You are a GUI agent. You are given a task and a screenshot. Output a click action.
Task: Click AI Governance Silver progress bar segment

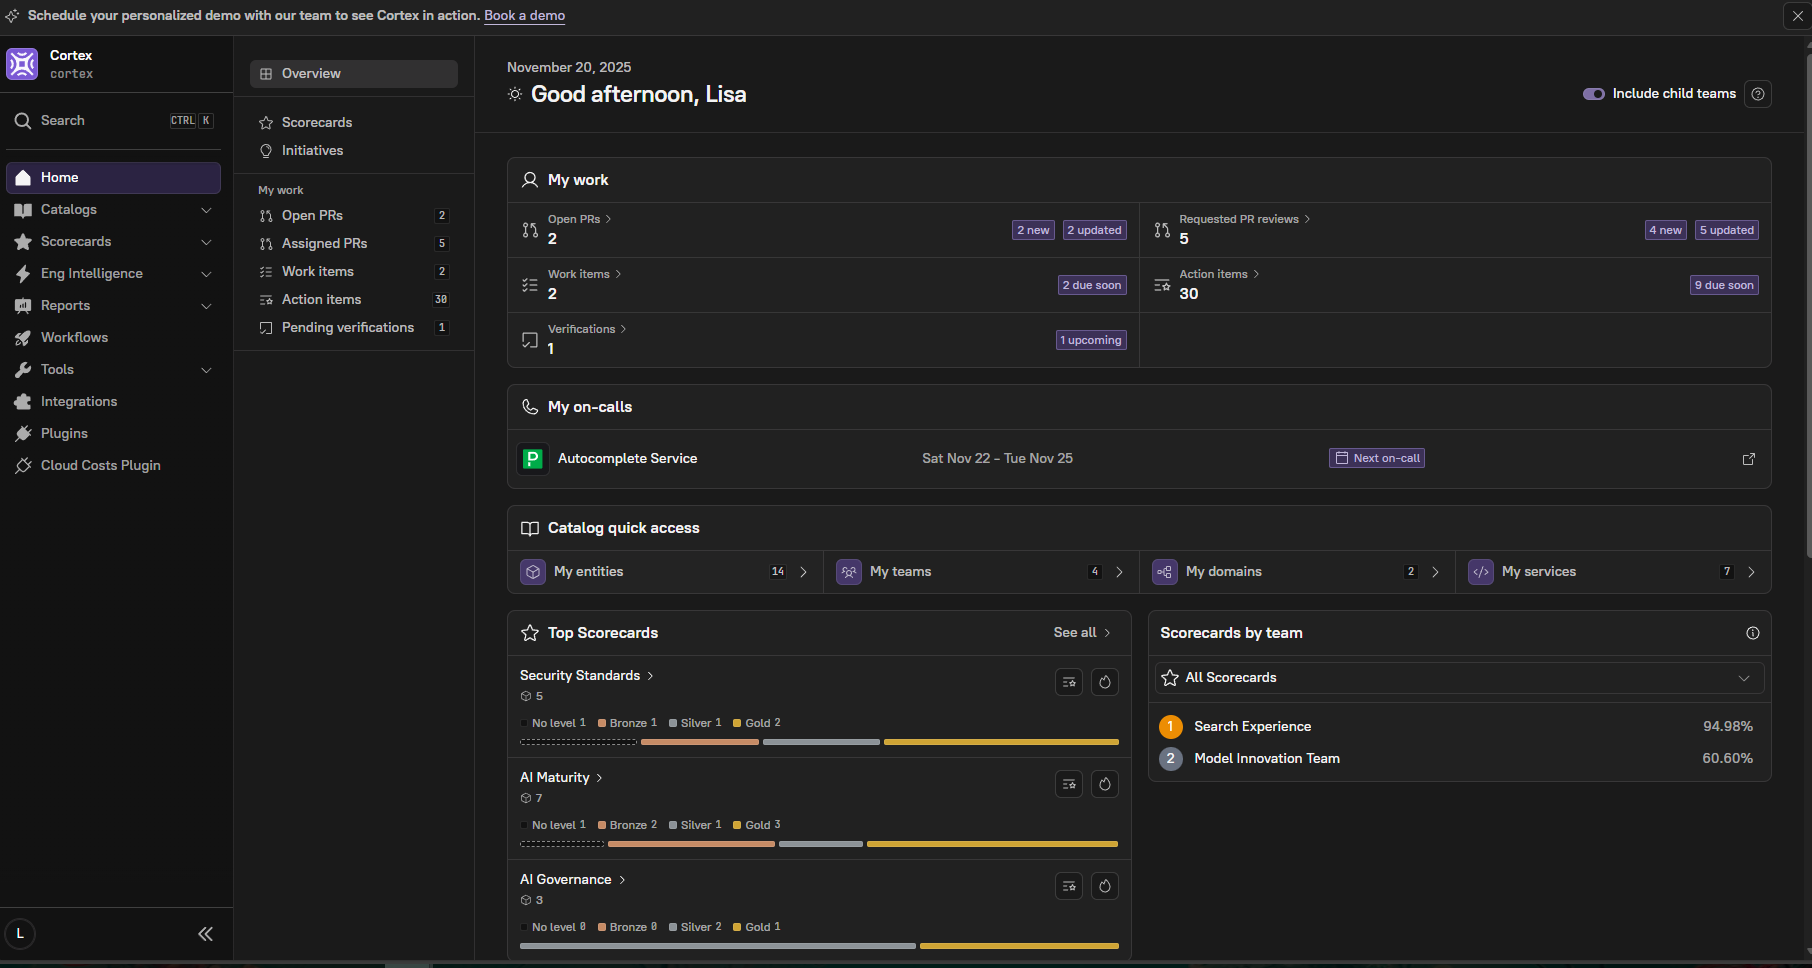718,946
